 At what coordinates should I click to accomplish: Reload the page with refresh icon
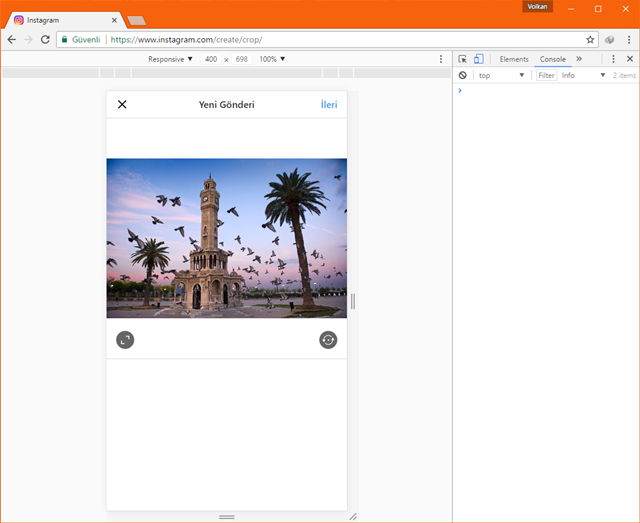[45, 39]
